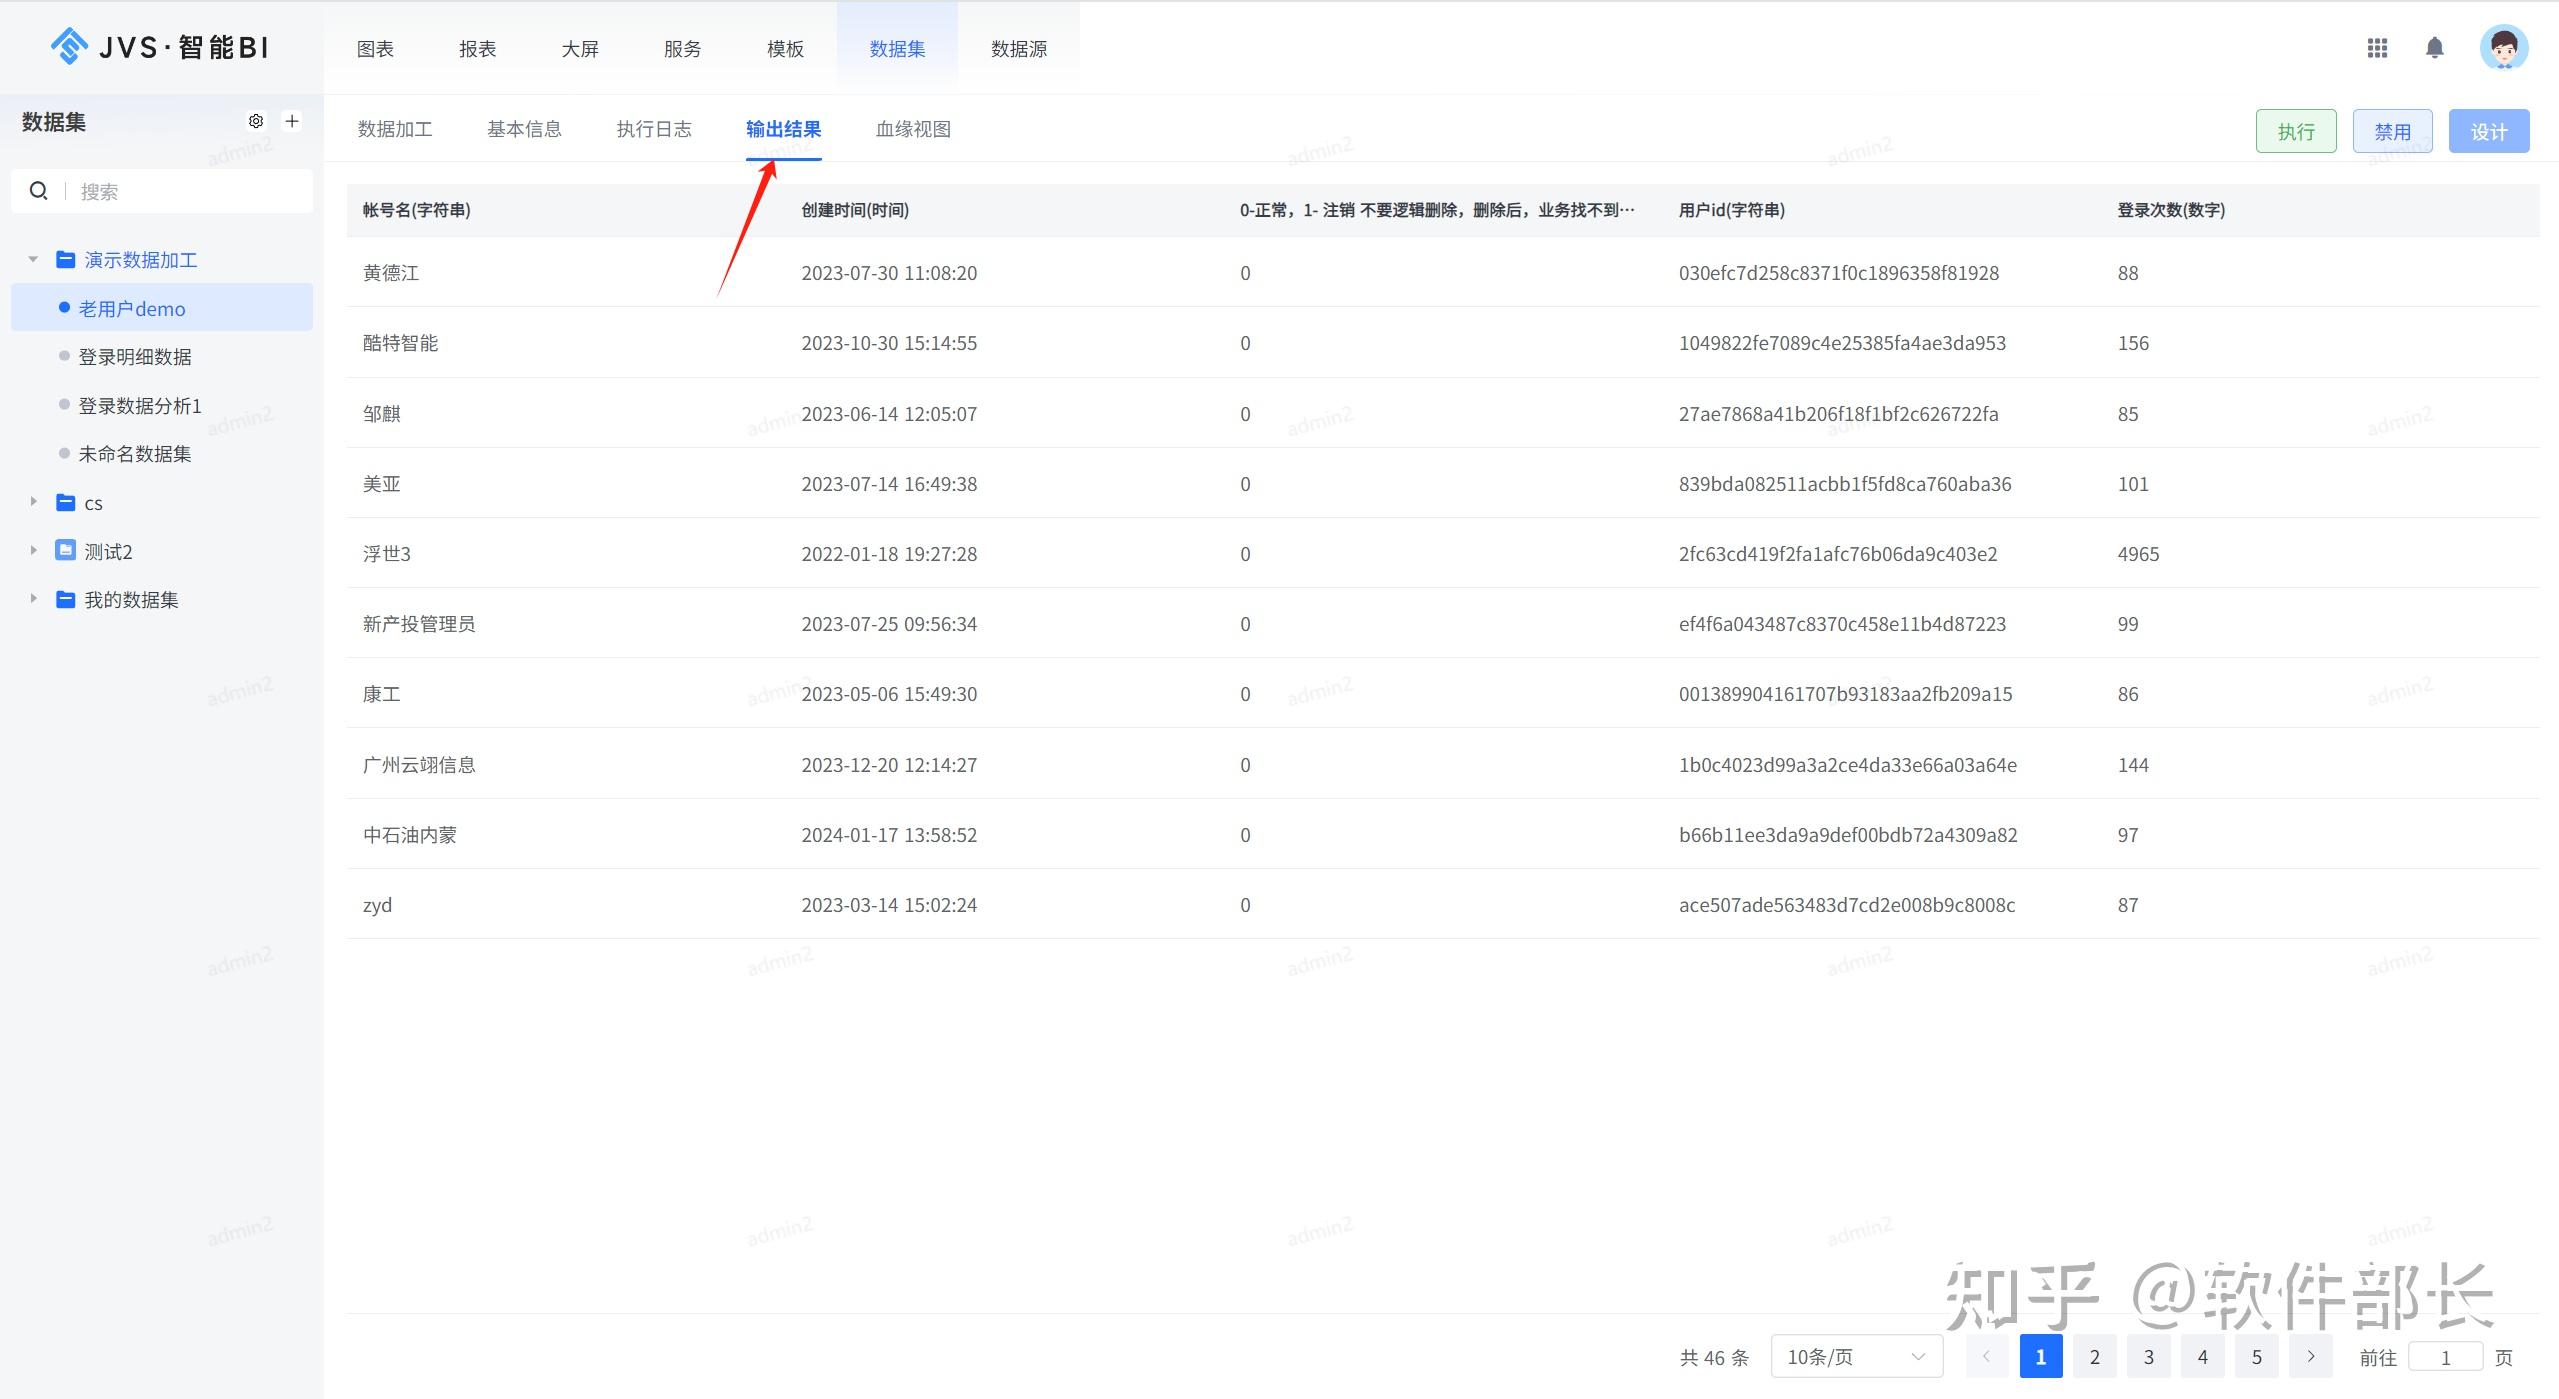Switch to the 血缘视图 tab
This screenshot has width=2559, height=1399.
click(912, 129)
